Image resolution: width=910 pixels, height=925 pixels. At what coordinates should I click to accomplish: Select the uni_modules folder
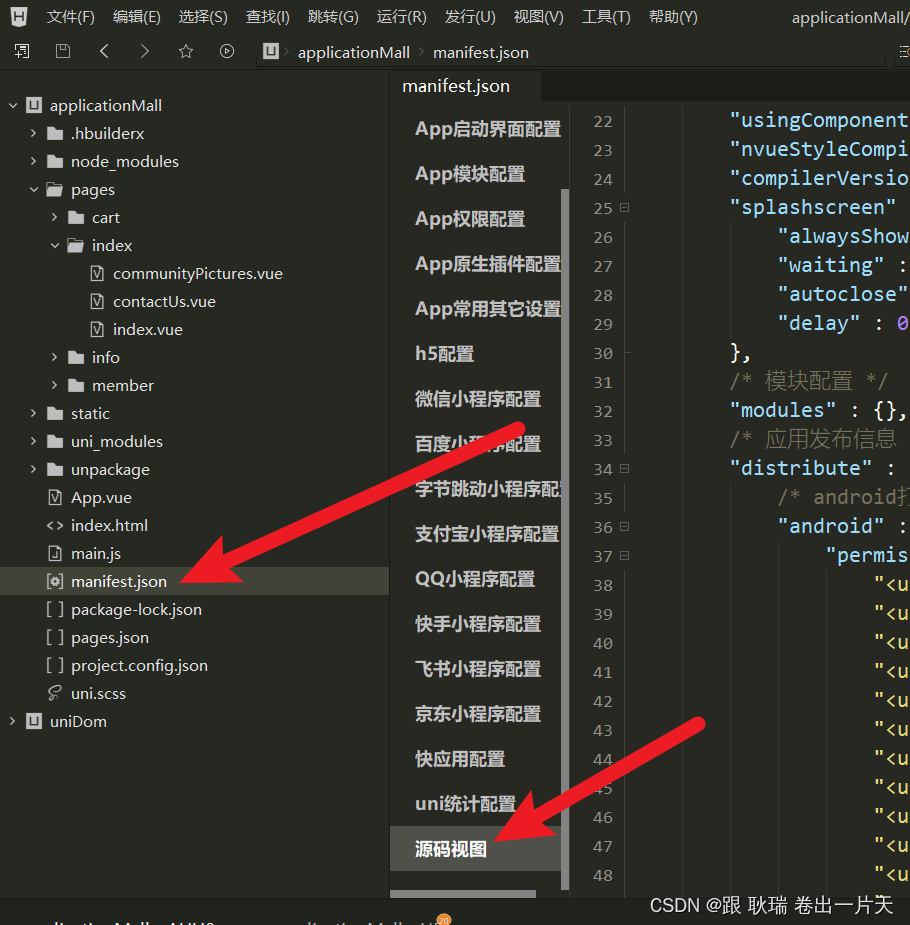coord(116,441)
